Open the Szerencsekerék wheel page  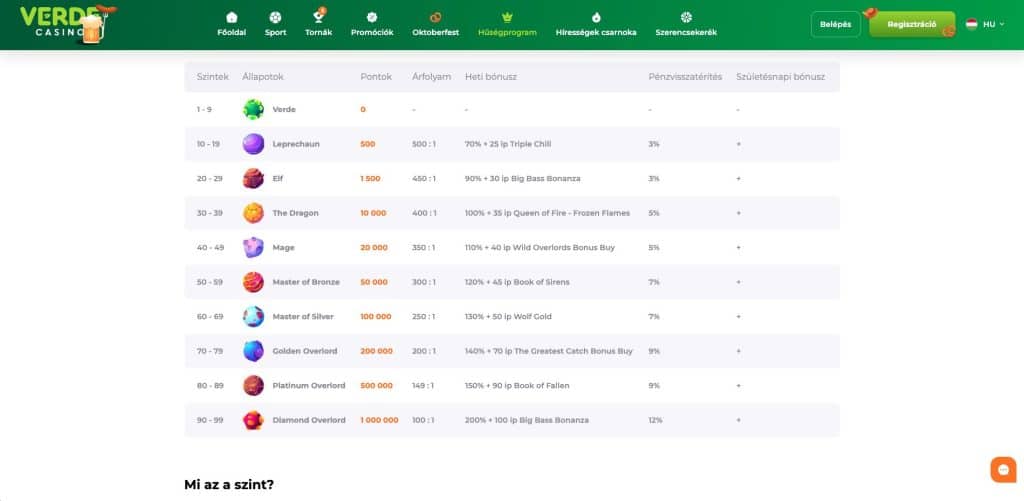tap(686, 24)
